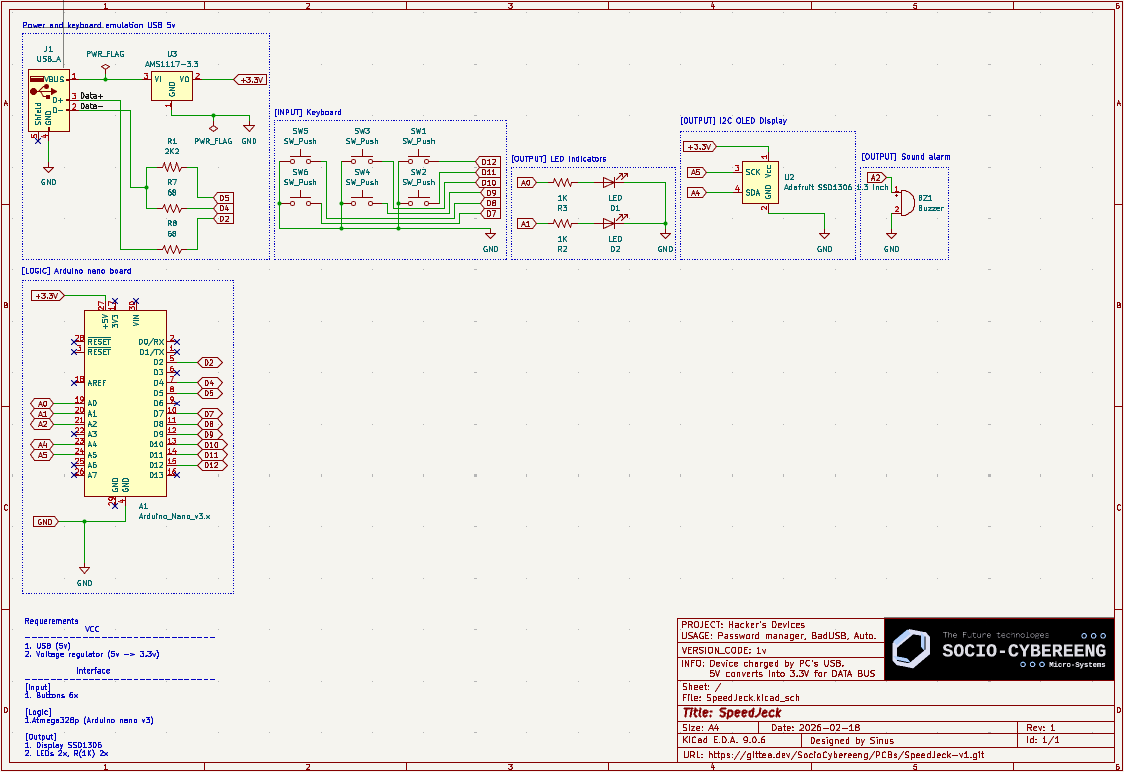Select the 1K resistor R3
This screenshot has width=1124, height=772.
coord(562,183)
